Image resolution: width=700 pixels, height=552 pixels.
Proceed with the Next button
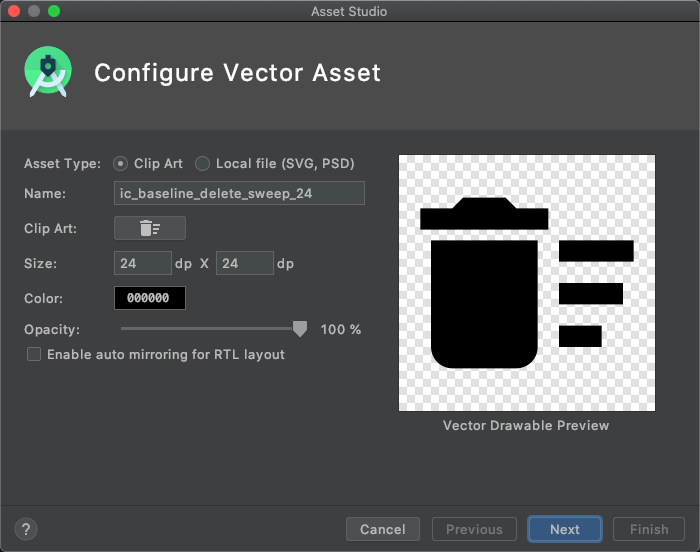564,529
